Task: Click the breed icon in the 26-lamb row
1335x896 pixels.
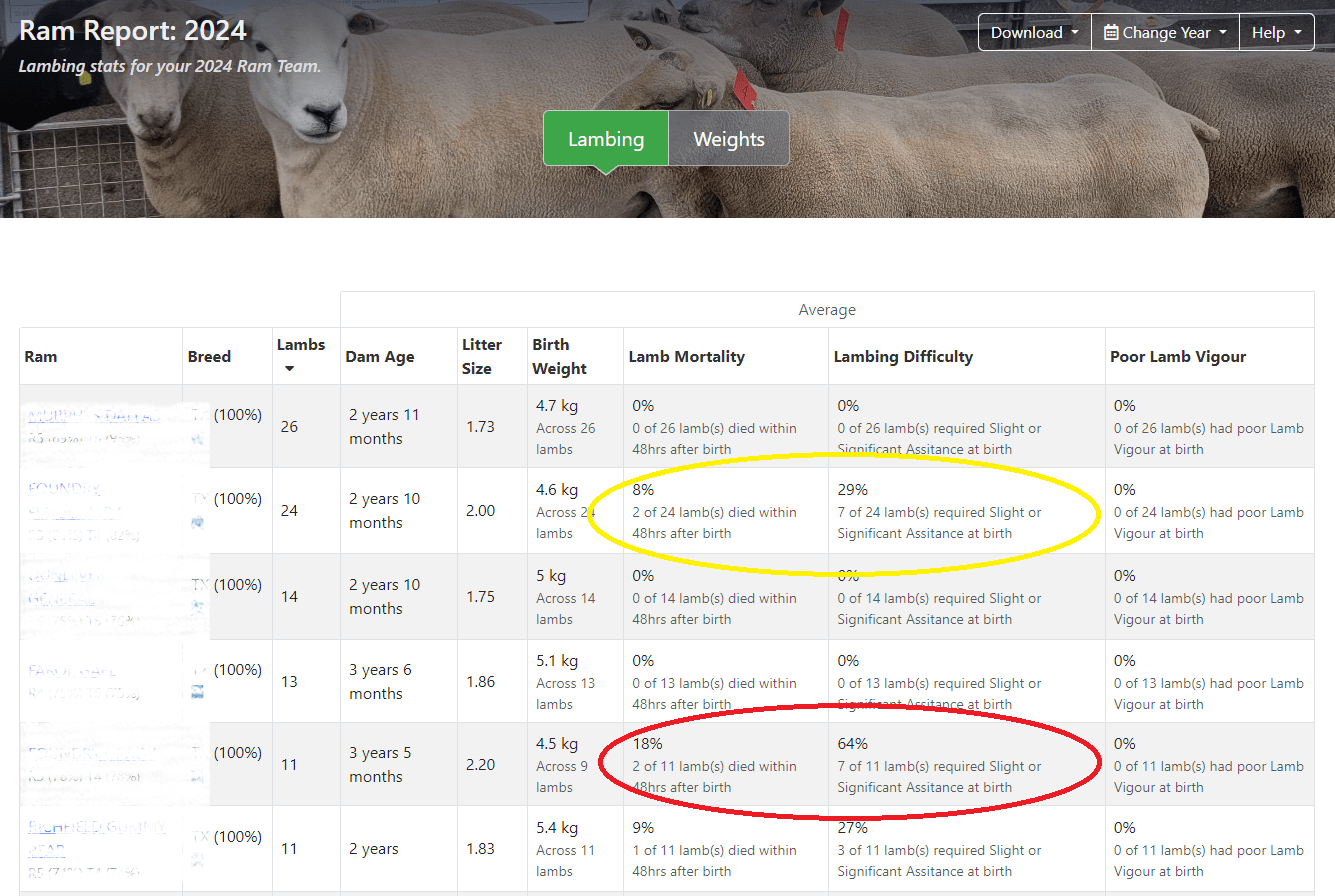Action: [x=196, y=441]
